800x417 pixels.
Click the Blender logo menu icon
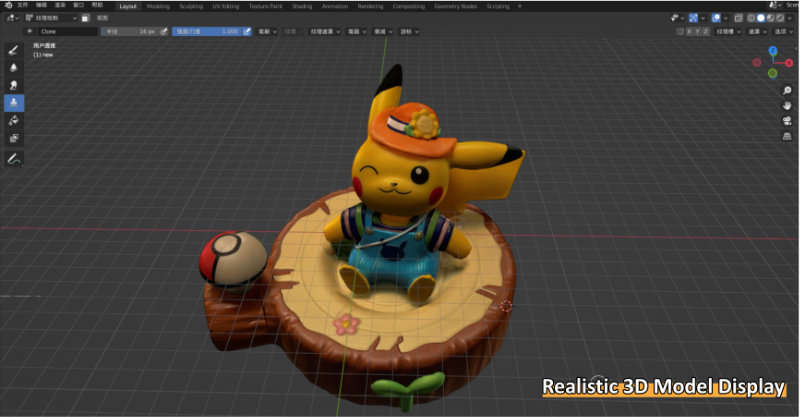pos(7,5)
